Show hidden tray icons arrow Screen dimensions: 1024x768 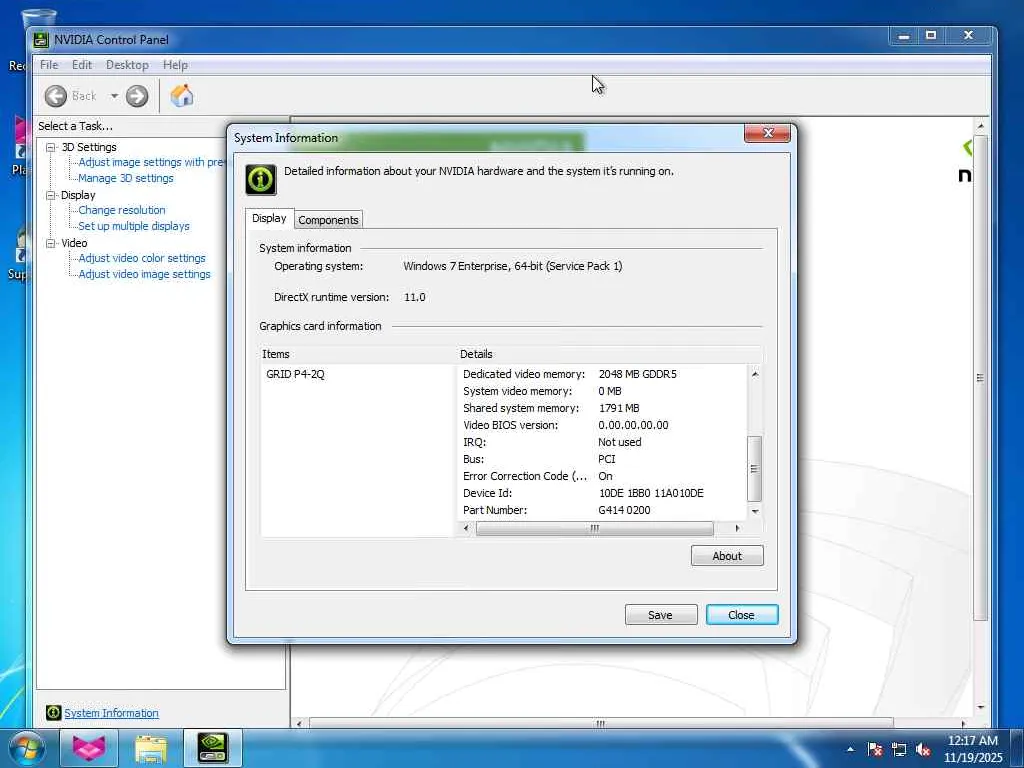pos(850,749)
